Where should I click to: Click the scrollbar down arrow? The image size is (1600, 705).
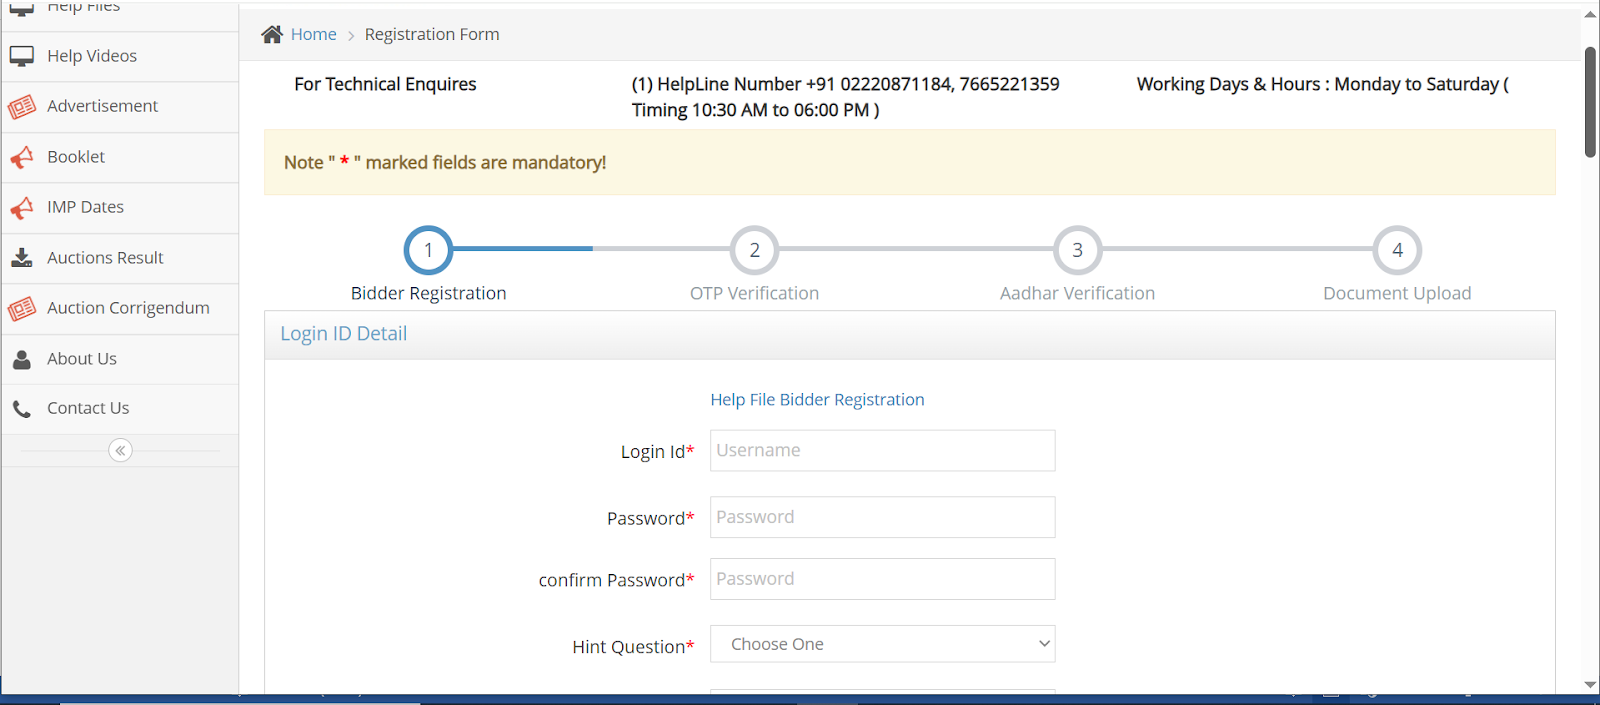1590,685
